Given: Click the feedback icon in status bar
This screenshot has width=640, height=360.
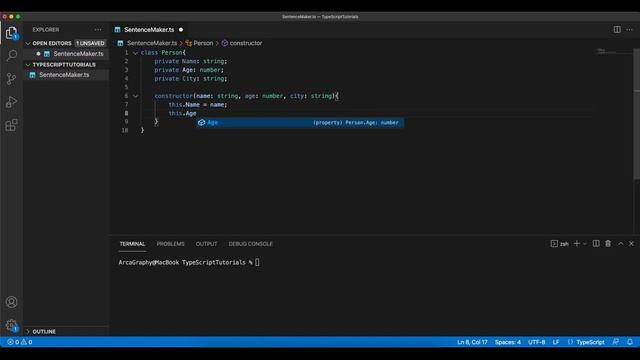Looking at the screenshot, I should click(616, 342).
